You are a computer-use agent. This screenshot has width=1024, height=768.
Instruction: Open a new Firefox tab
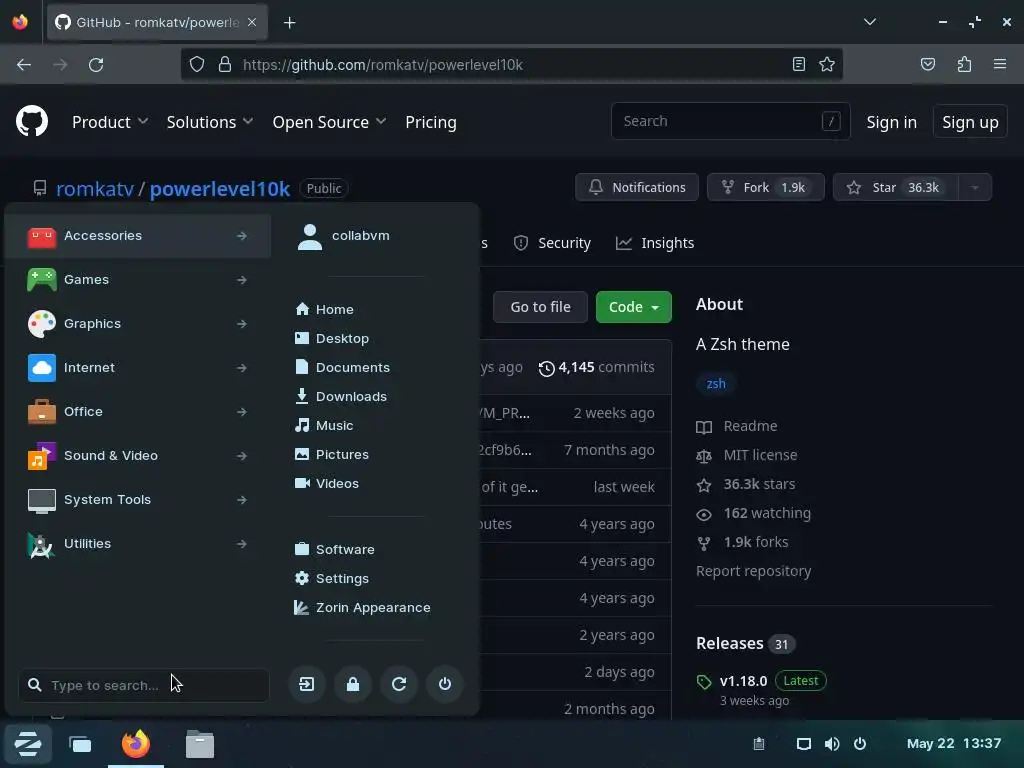click(x=289, y=23)
